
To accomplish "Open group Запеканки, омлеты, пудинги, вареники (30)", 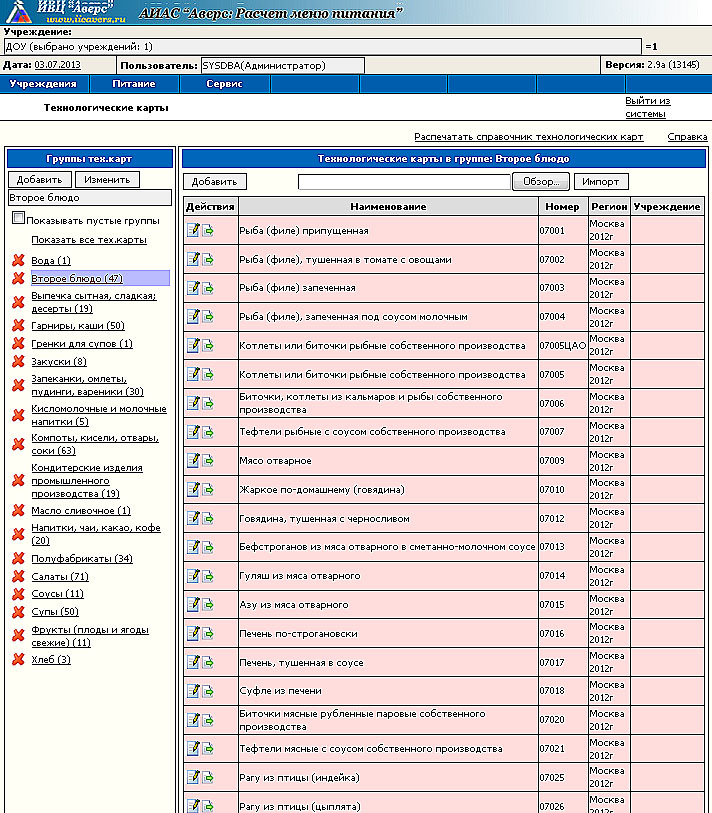I will pyautogui.click(x=87, y=385).
